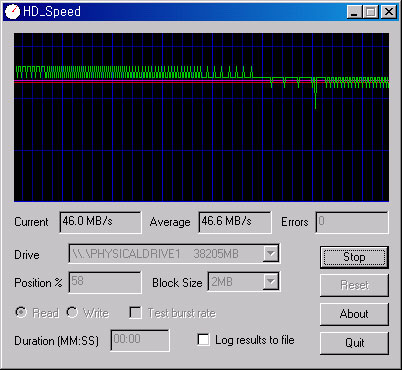Image resolution: width=402 pixels, height=370 pixels.
Task: Select the Read radio button
Action: coord(21,312)
